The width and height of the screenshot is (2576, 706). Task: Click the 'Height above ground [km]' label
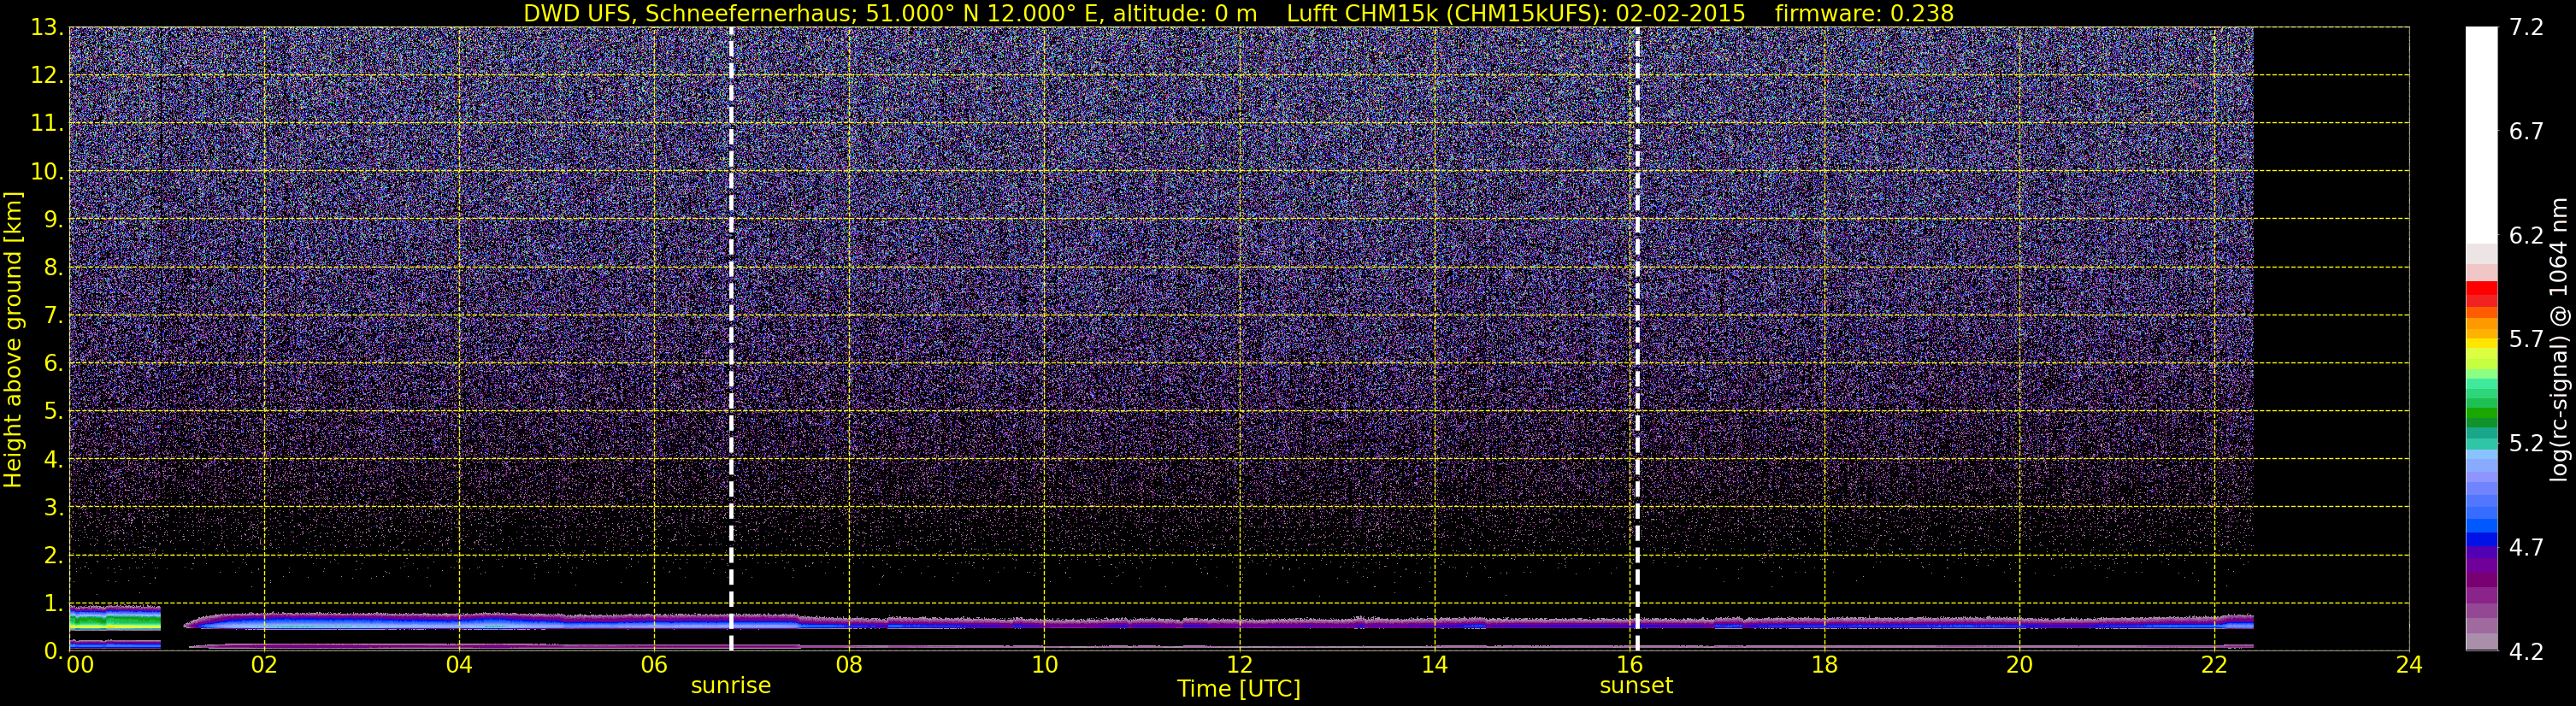pos(13,340)
